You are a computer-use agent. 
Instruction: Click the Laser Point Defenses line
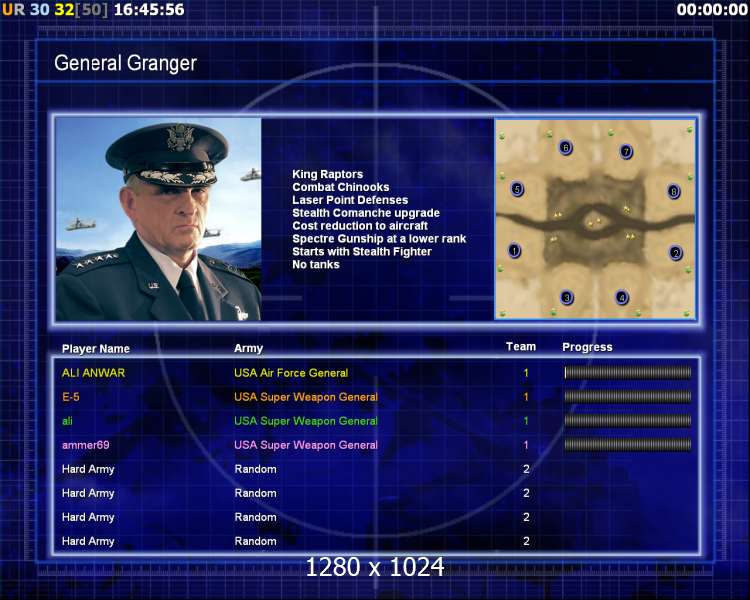(x=350, y=200)
